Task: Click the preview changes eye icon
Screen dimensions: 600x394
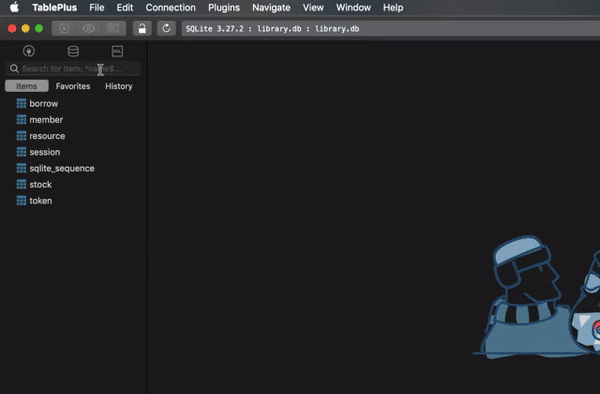Action: (x=89, y=28)
